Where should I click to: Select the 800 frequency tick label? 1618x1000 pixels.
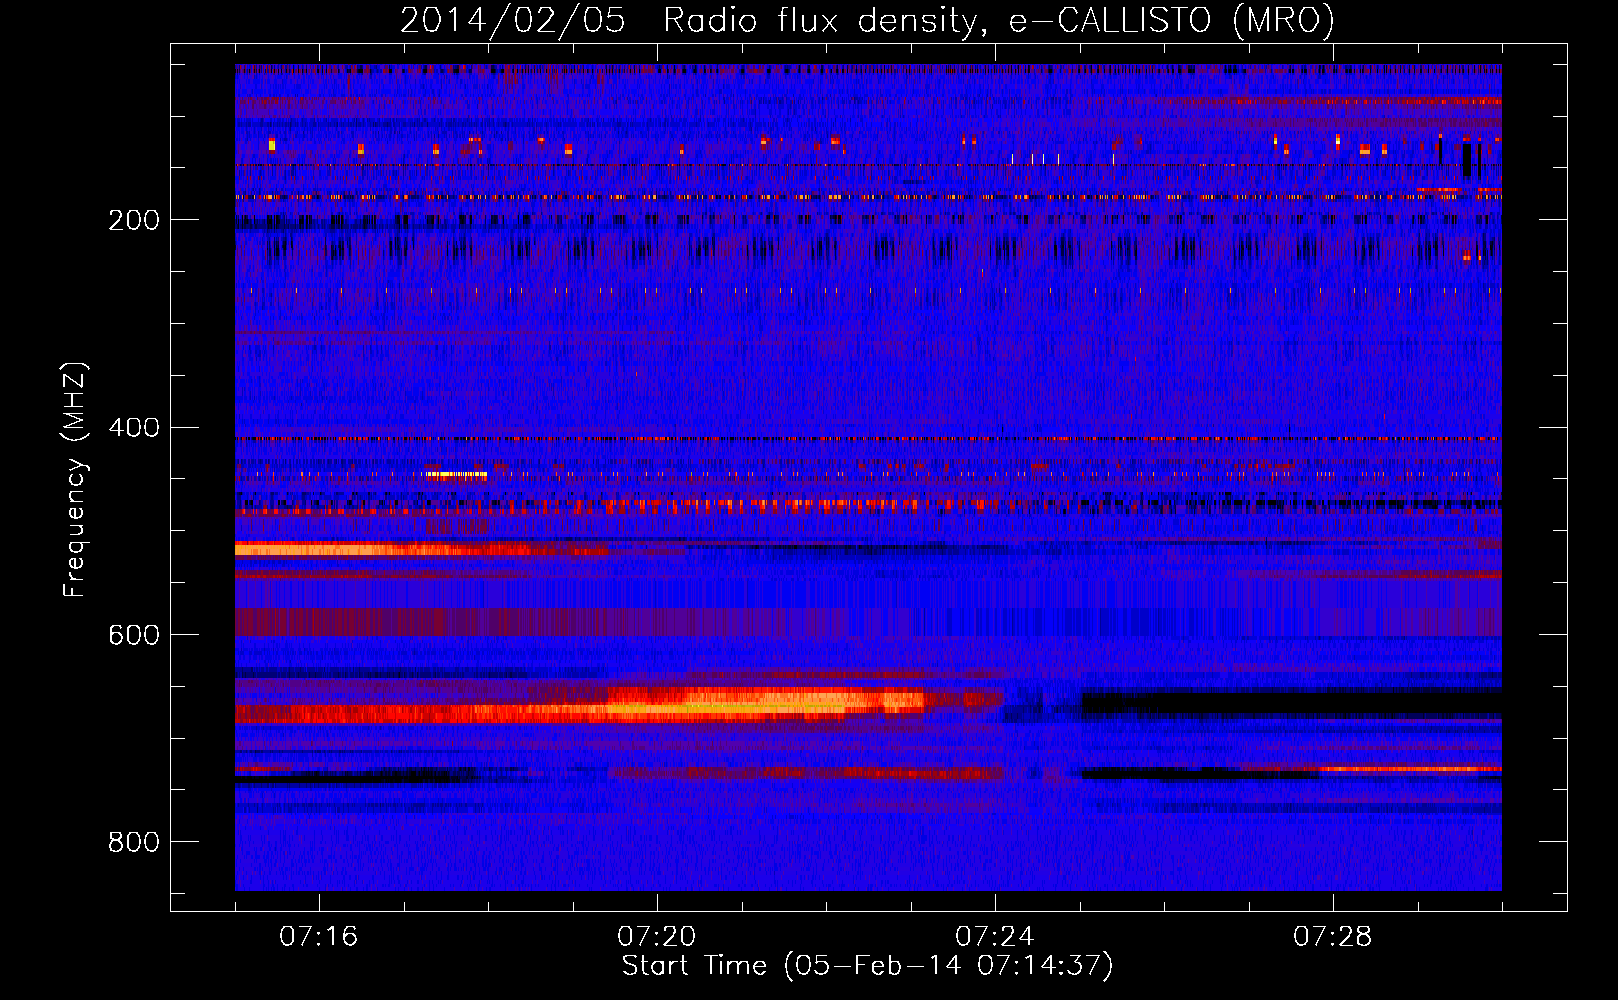(134, 843)
